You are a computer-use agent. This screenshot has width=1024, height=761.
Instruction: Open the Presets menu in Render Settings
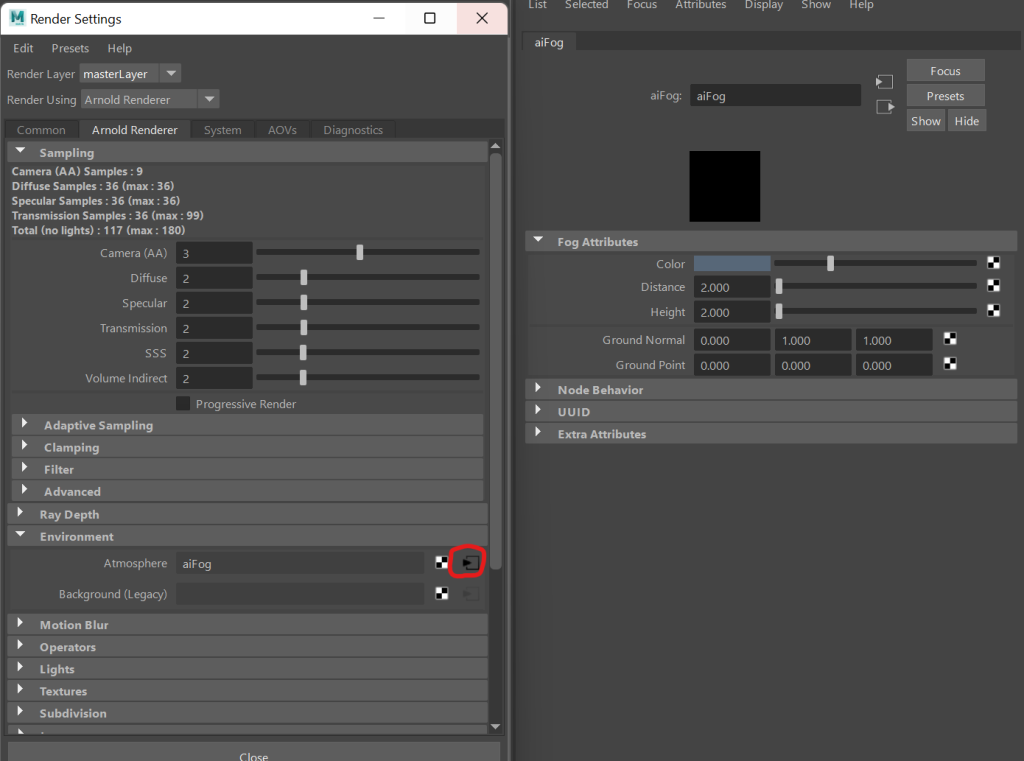70,48
